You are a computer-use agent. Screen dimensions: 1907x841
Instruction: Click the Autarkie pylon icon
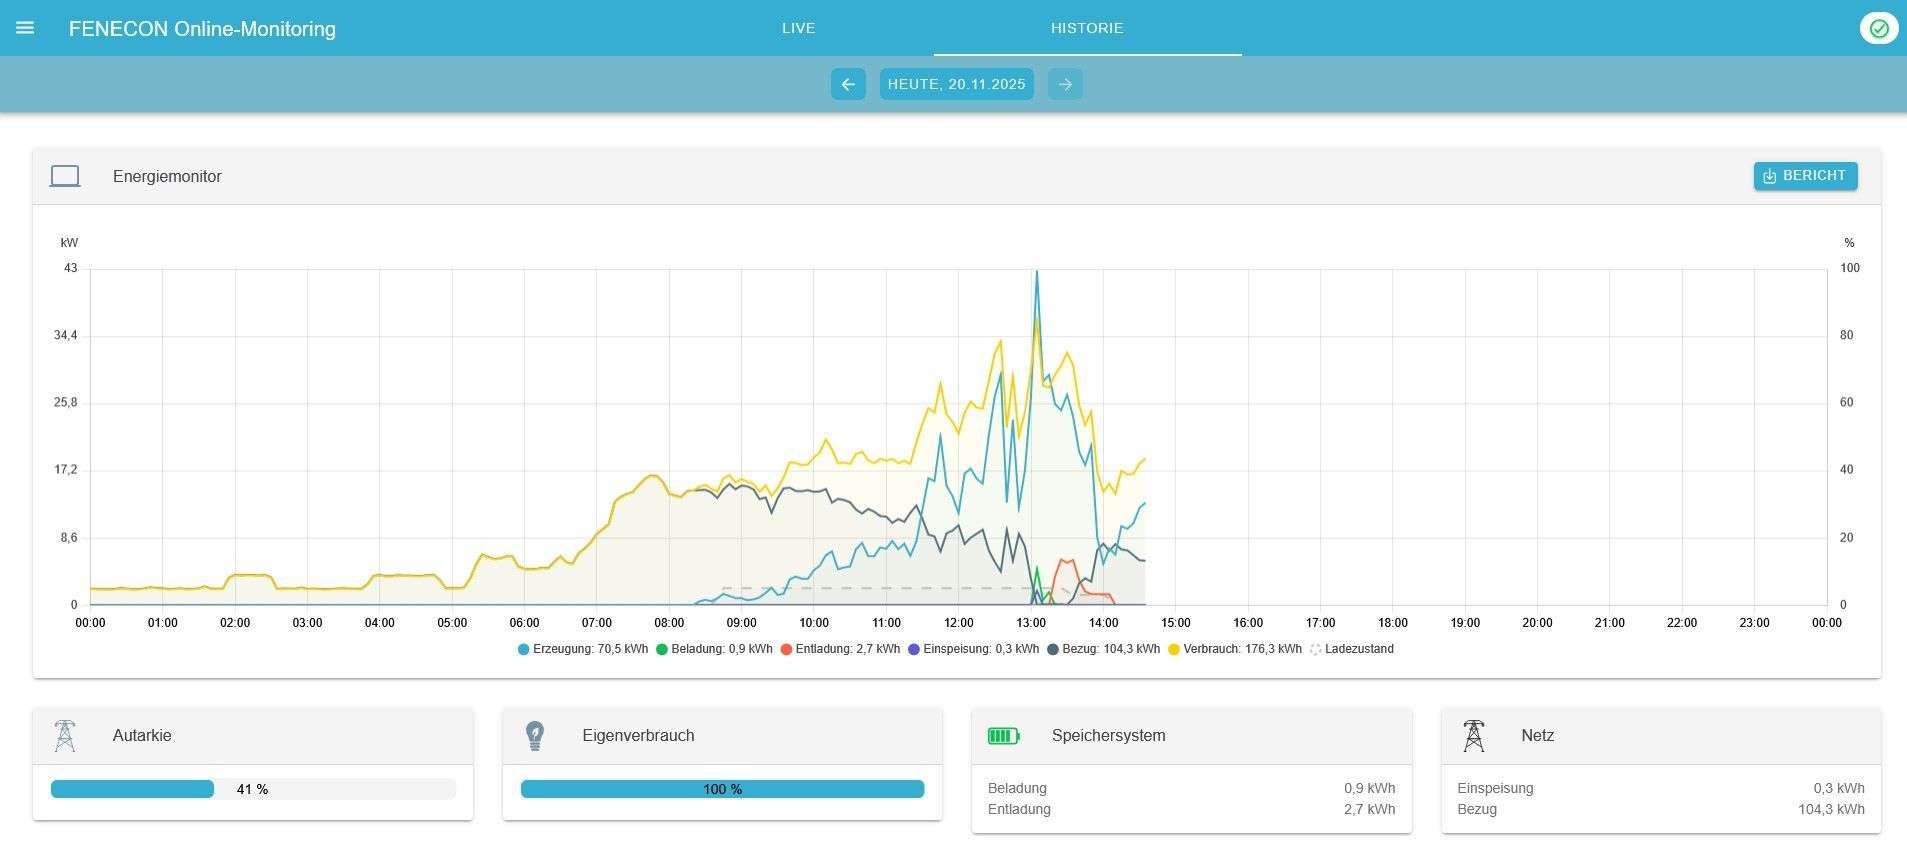(65, 735)
